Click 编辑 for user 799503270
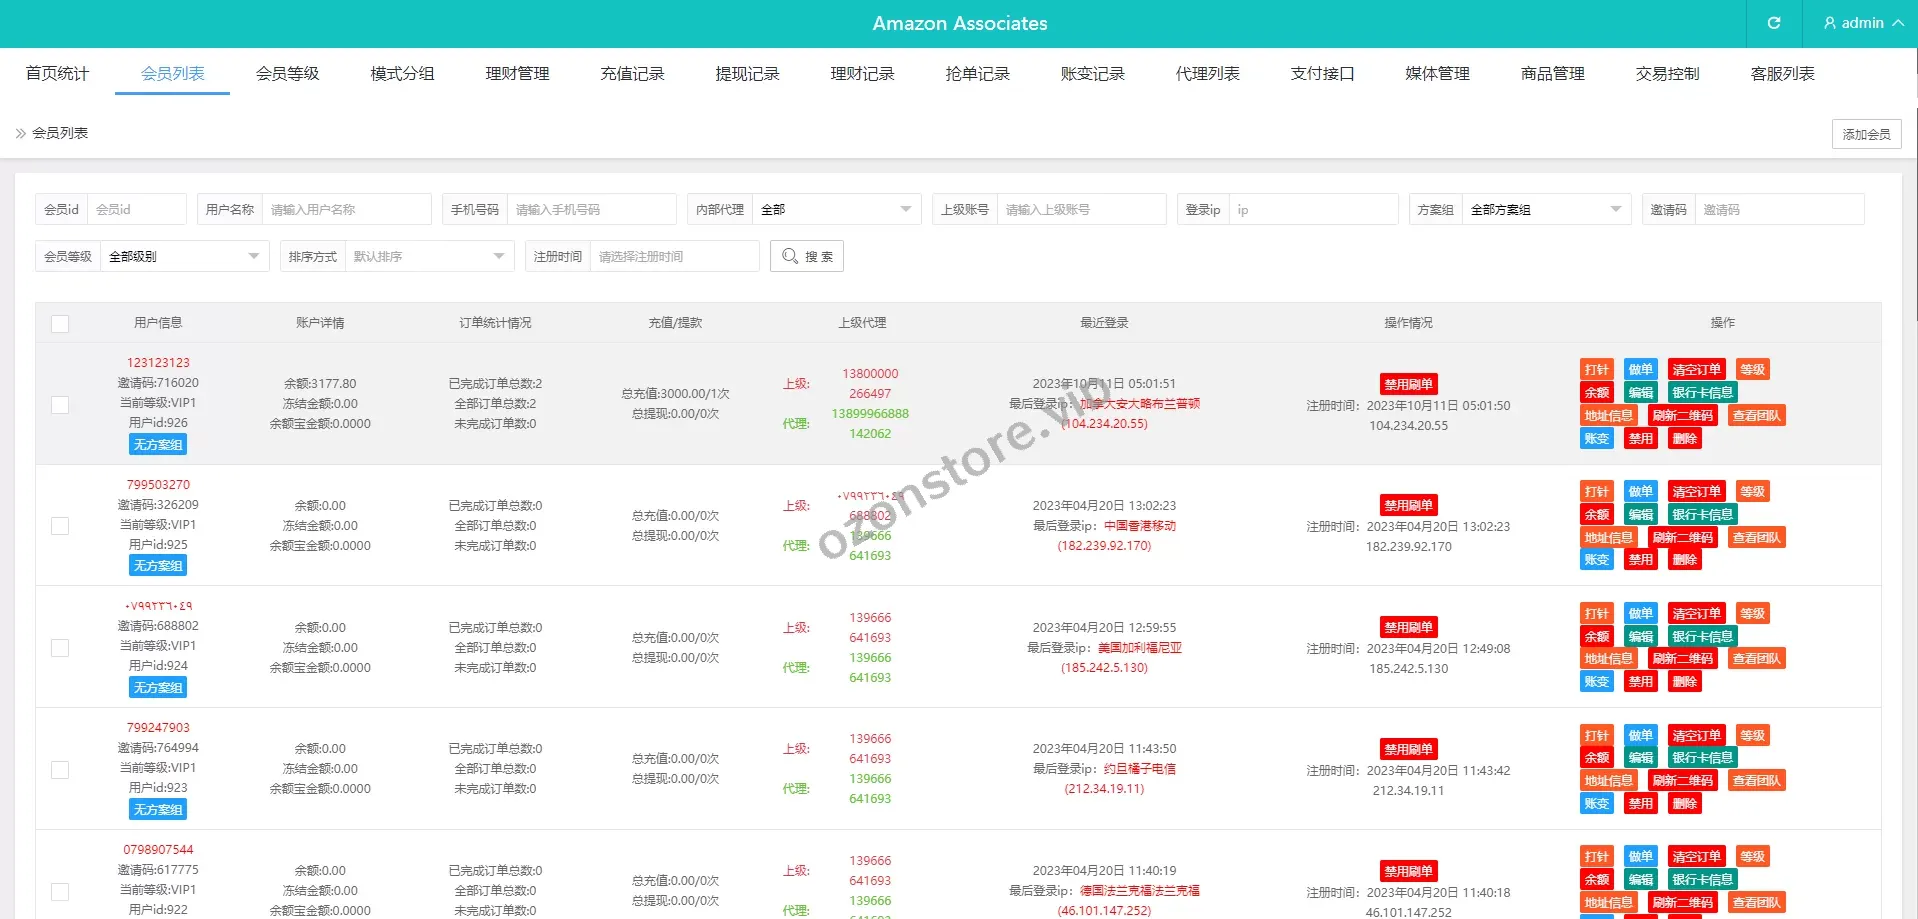The height and width of the screenshot is (919, 1918). click(1640, 514)
